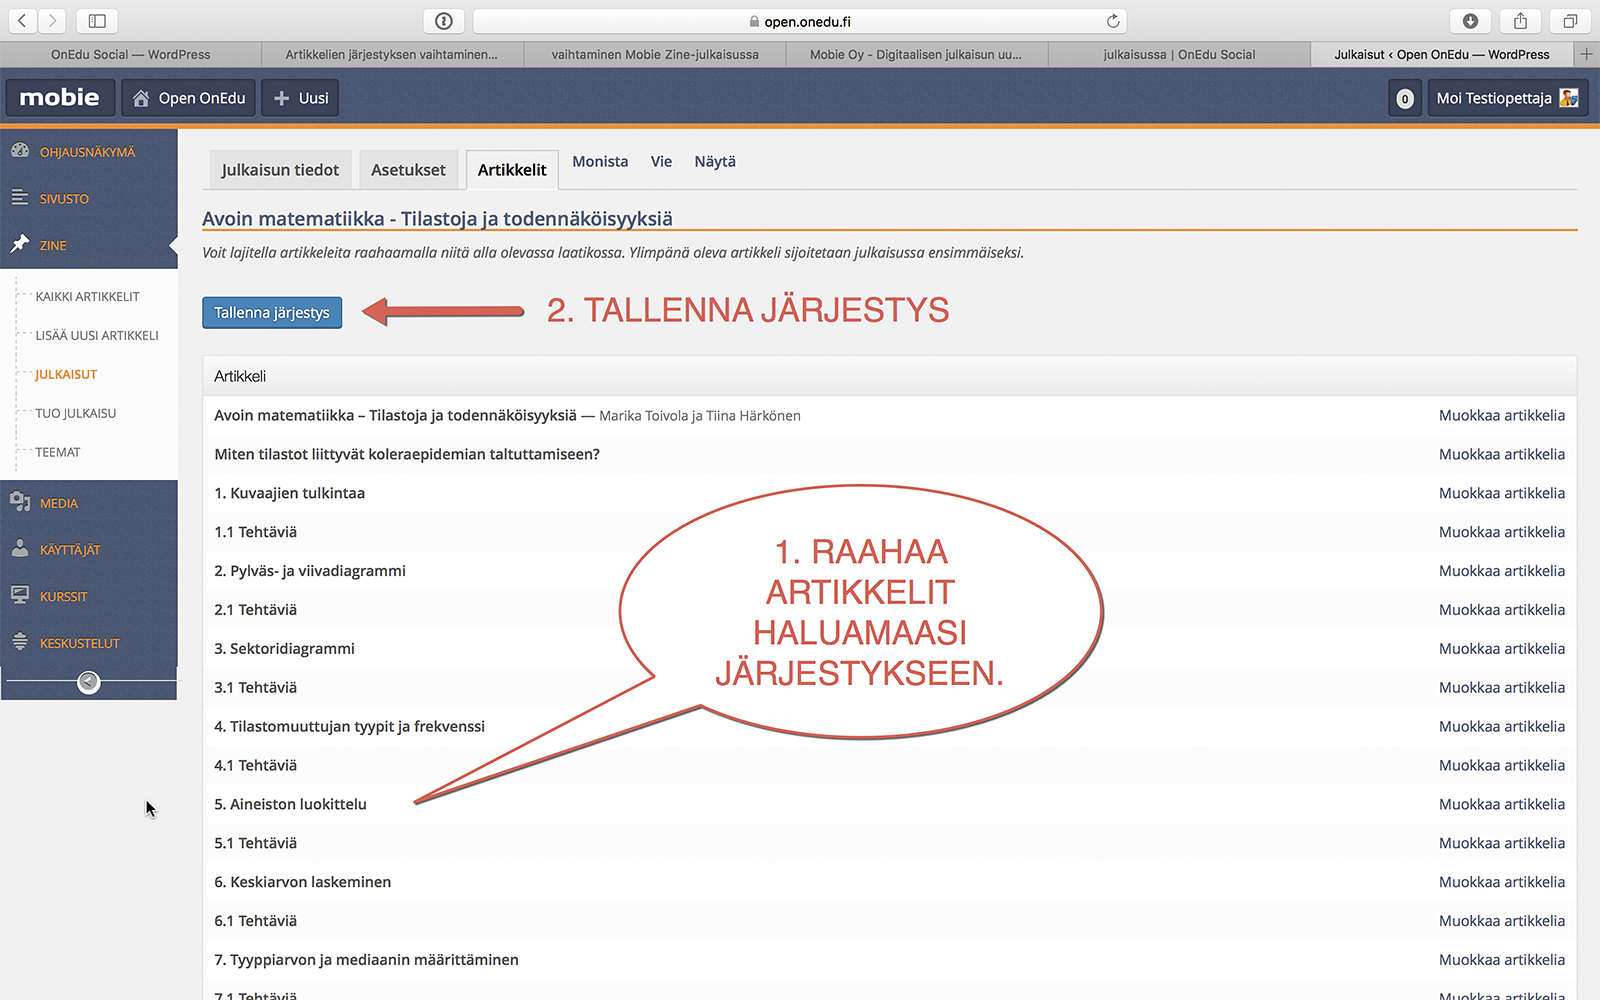This screenshot has width=1600, height=1000.
Task: Switch to the Julkaisun tiedot tab
Action: [280, 170]
